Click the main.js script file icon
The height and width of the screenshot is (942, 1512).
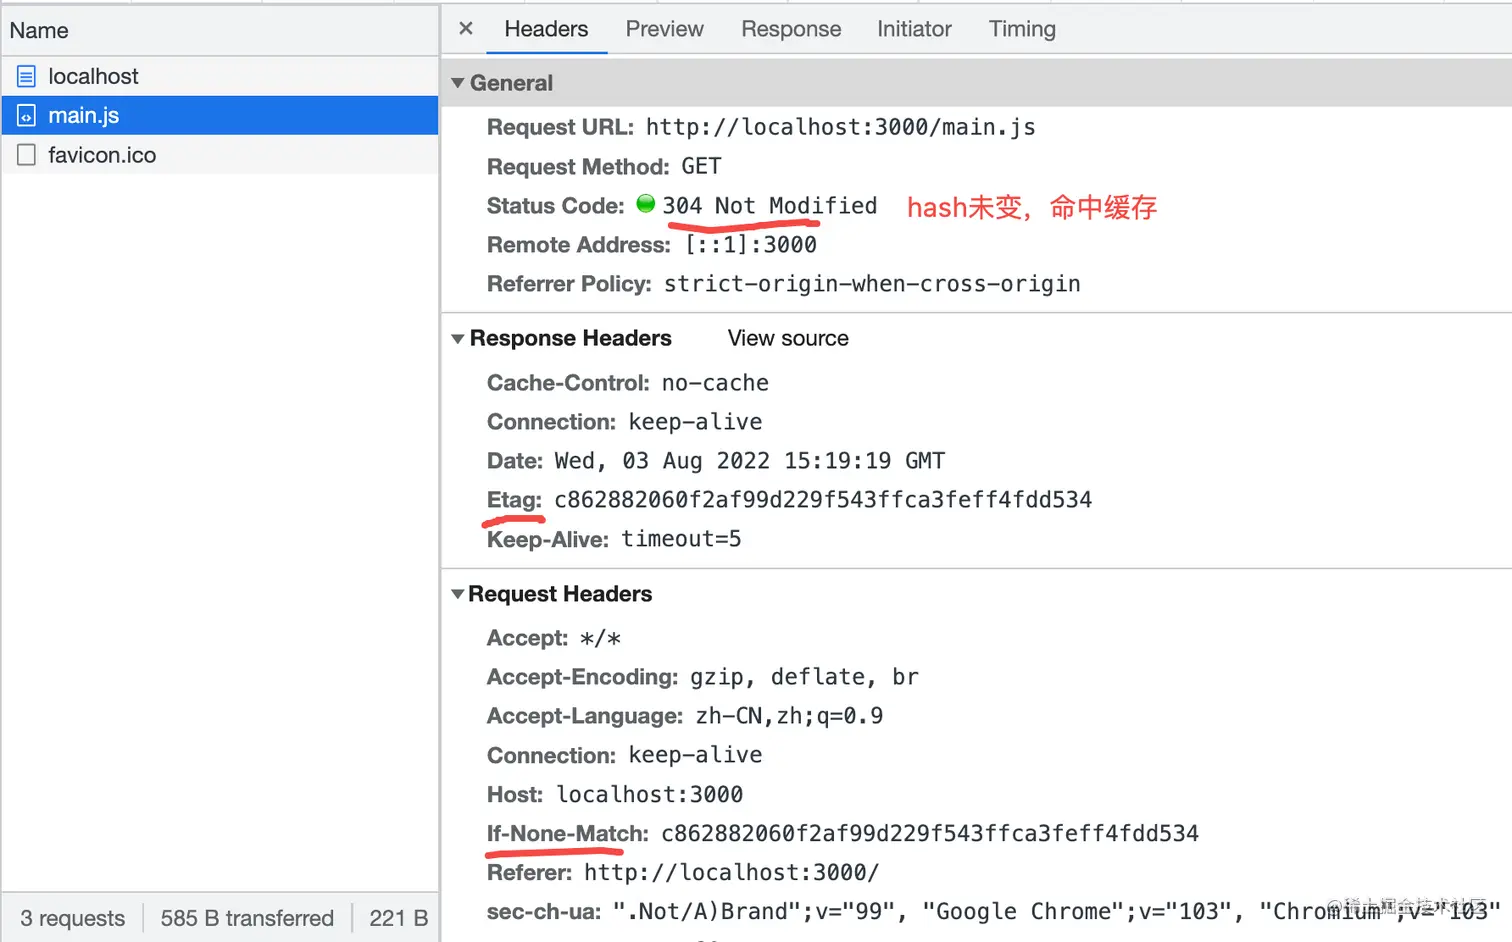(x=27, y=115)
